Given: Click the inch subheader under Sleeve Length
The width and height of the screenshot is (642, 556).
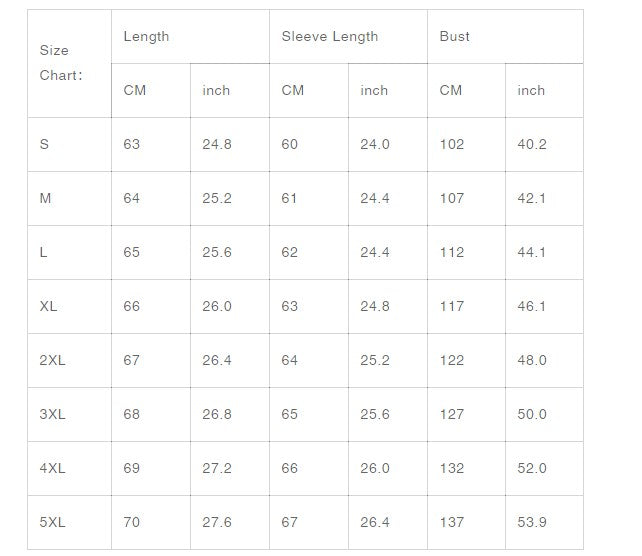Looking at the screenshot, I should coord(374,91).
